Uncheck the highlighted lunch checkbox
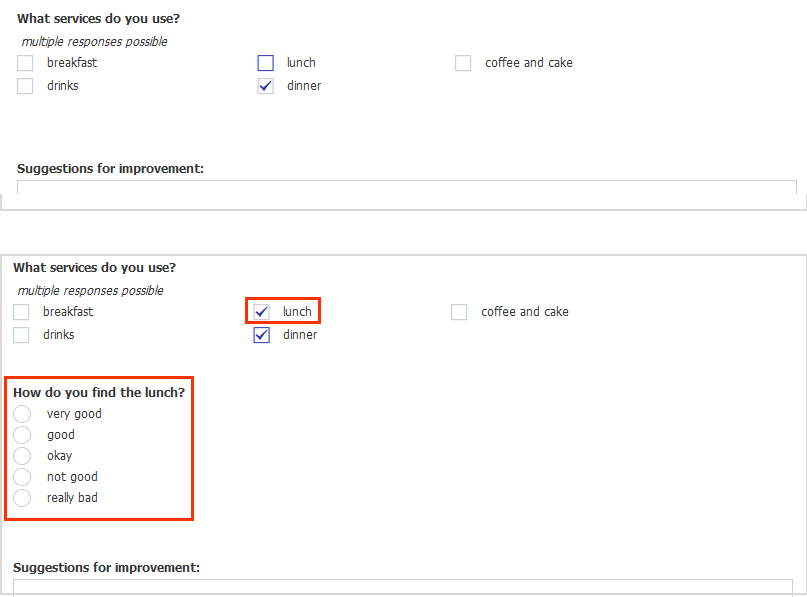Screen dimensions: 807x597 261,311
